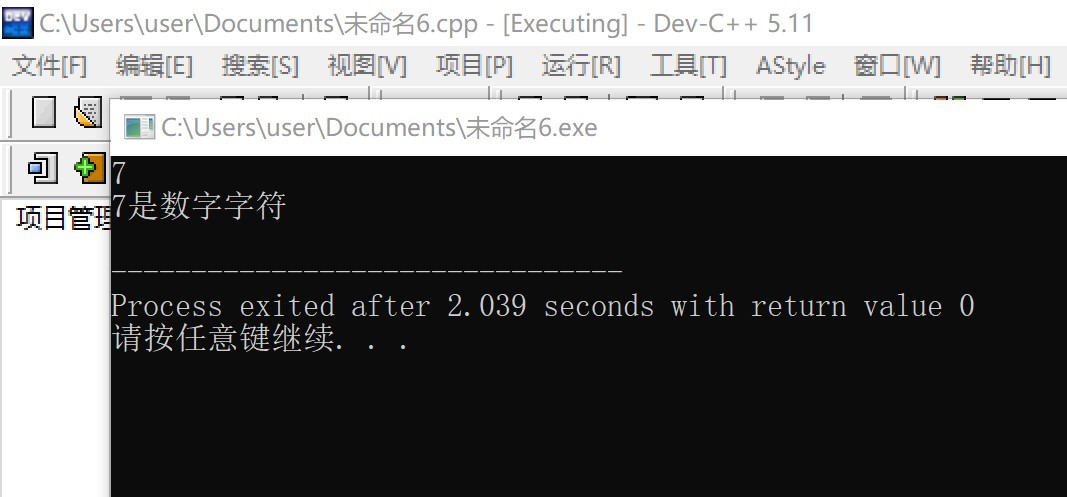Open the 项目[P] menu
Viewport: 1067px width, 497px height.
[x=474, y=66]
